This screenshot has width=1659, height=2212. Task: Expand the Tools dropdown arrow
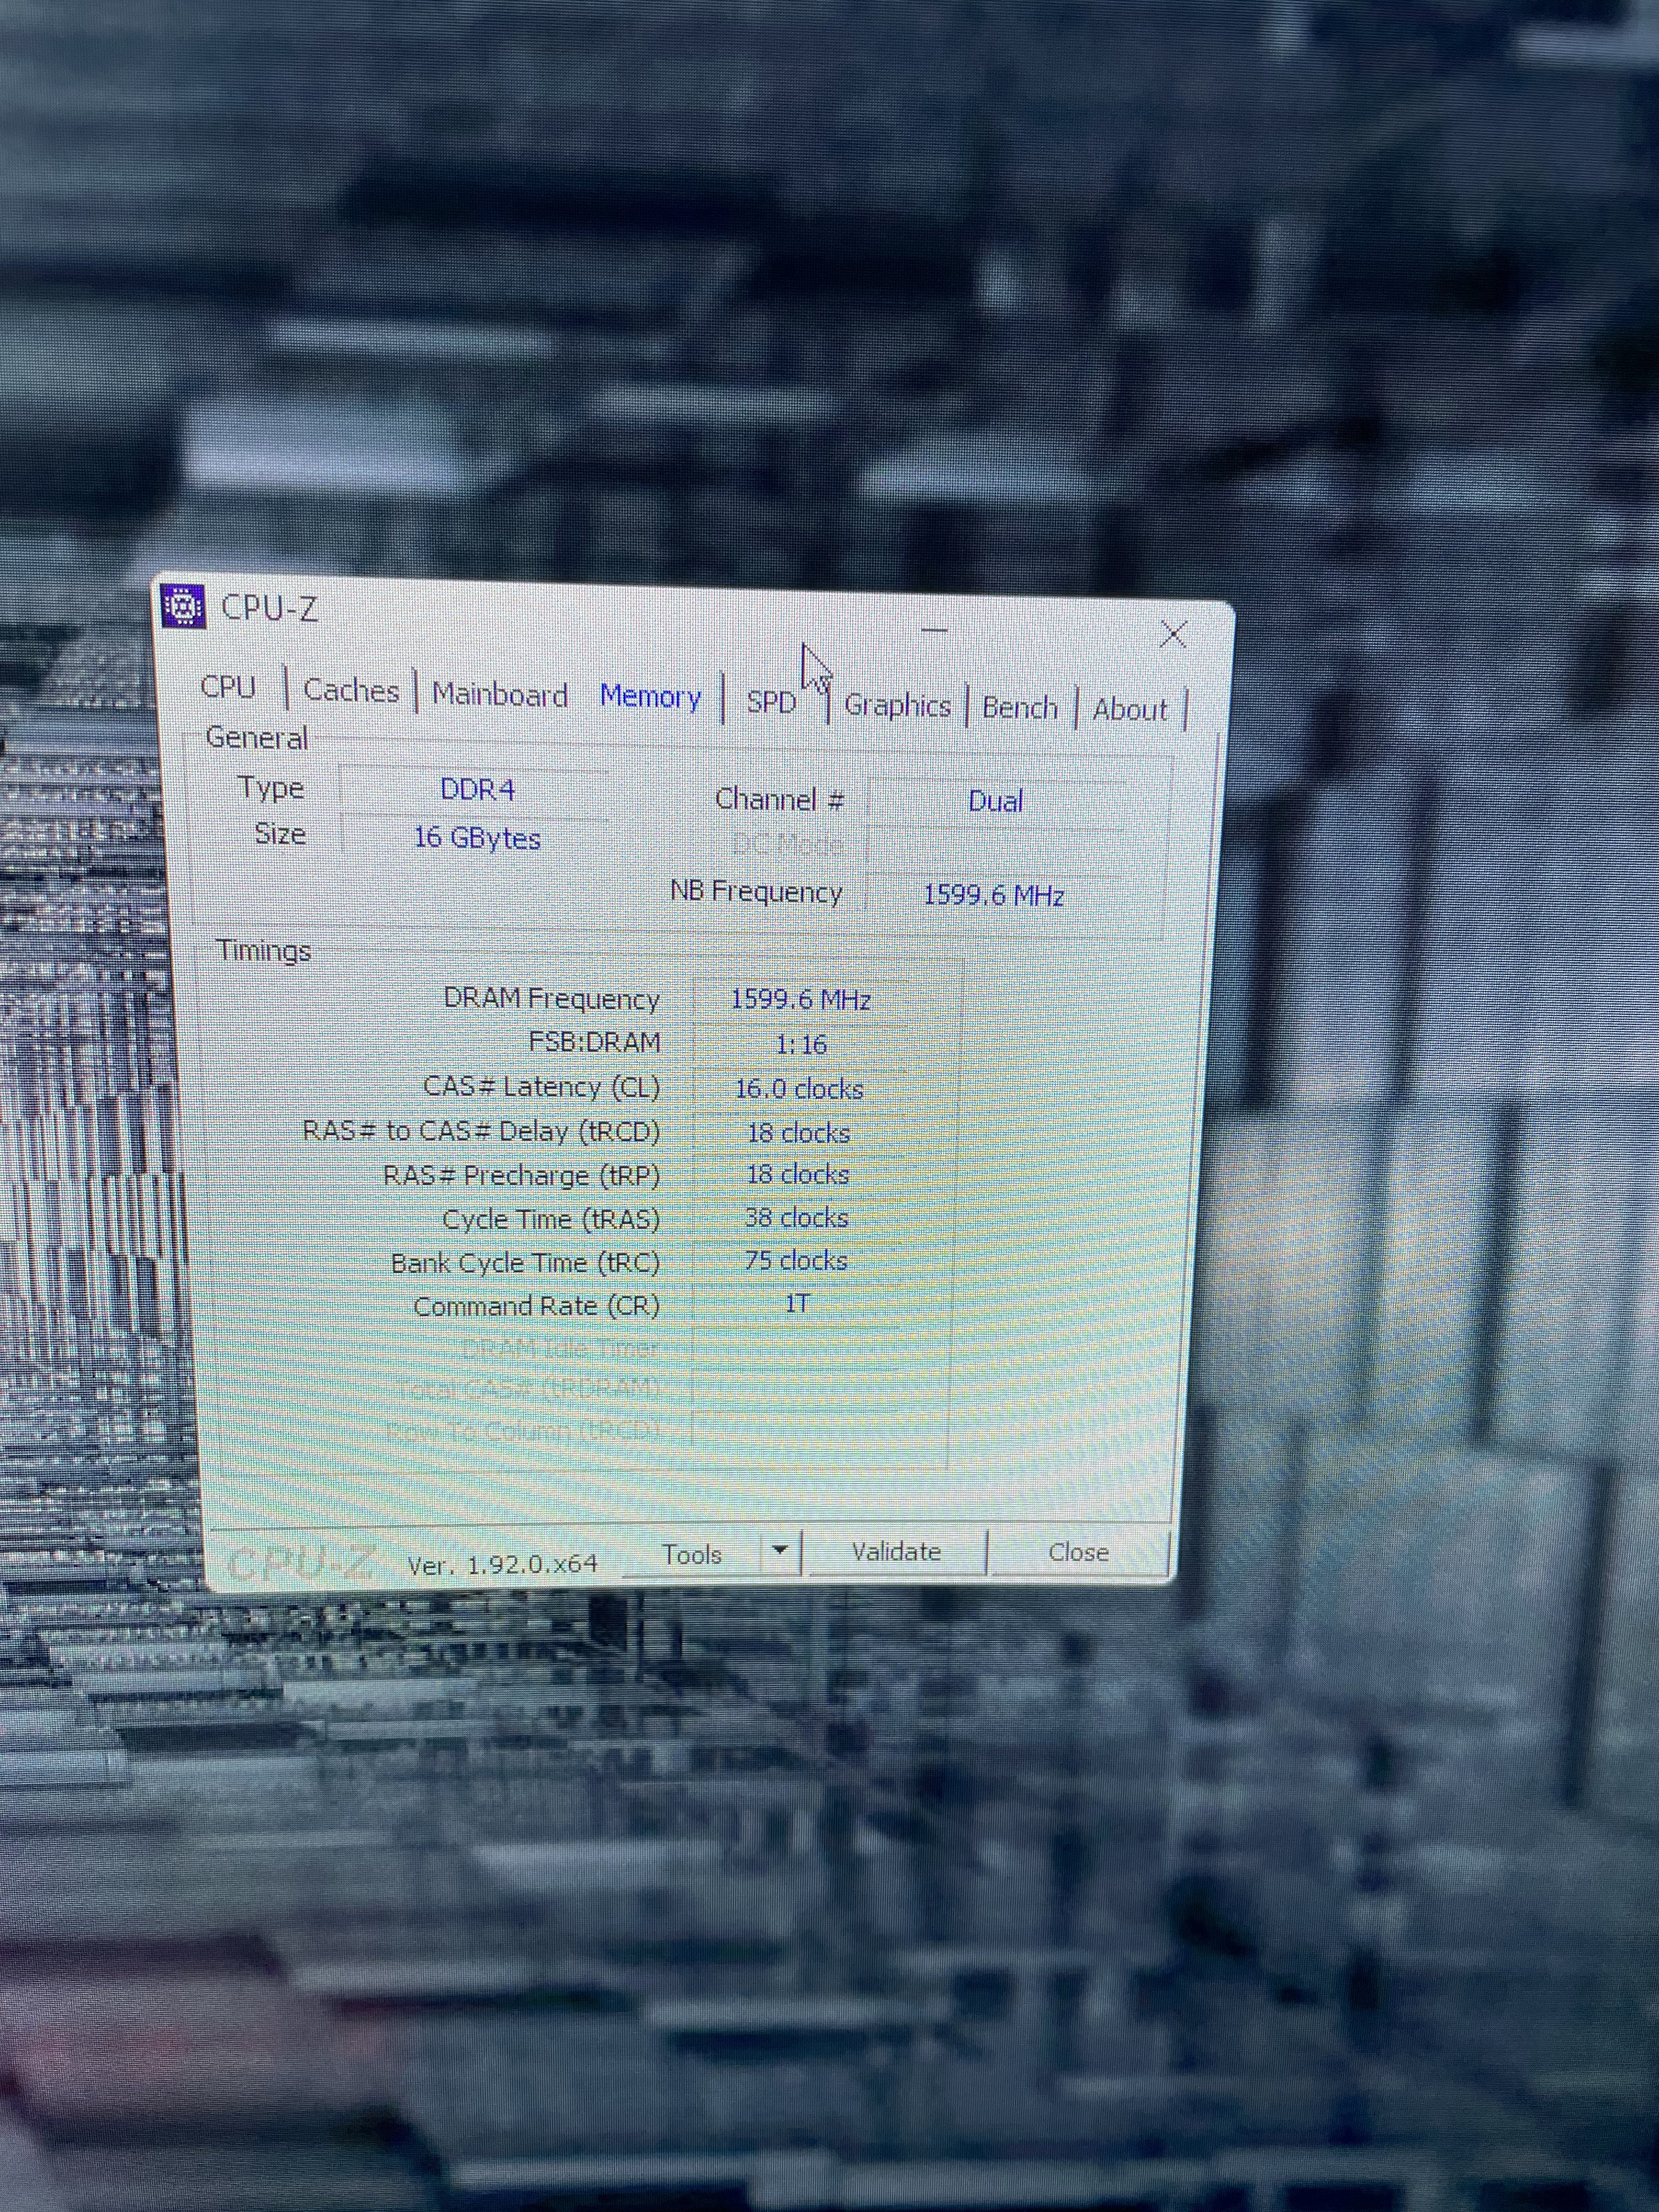click(x=780, y=1551)
